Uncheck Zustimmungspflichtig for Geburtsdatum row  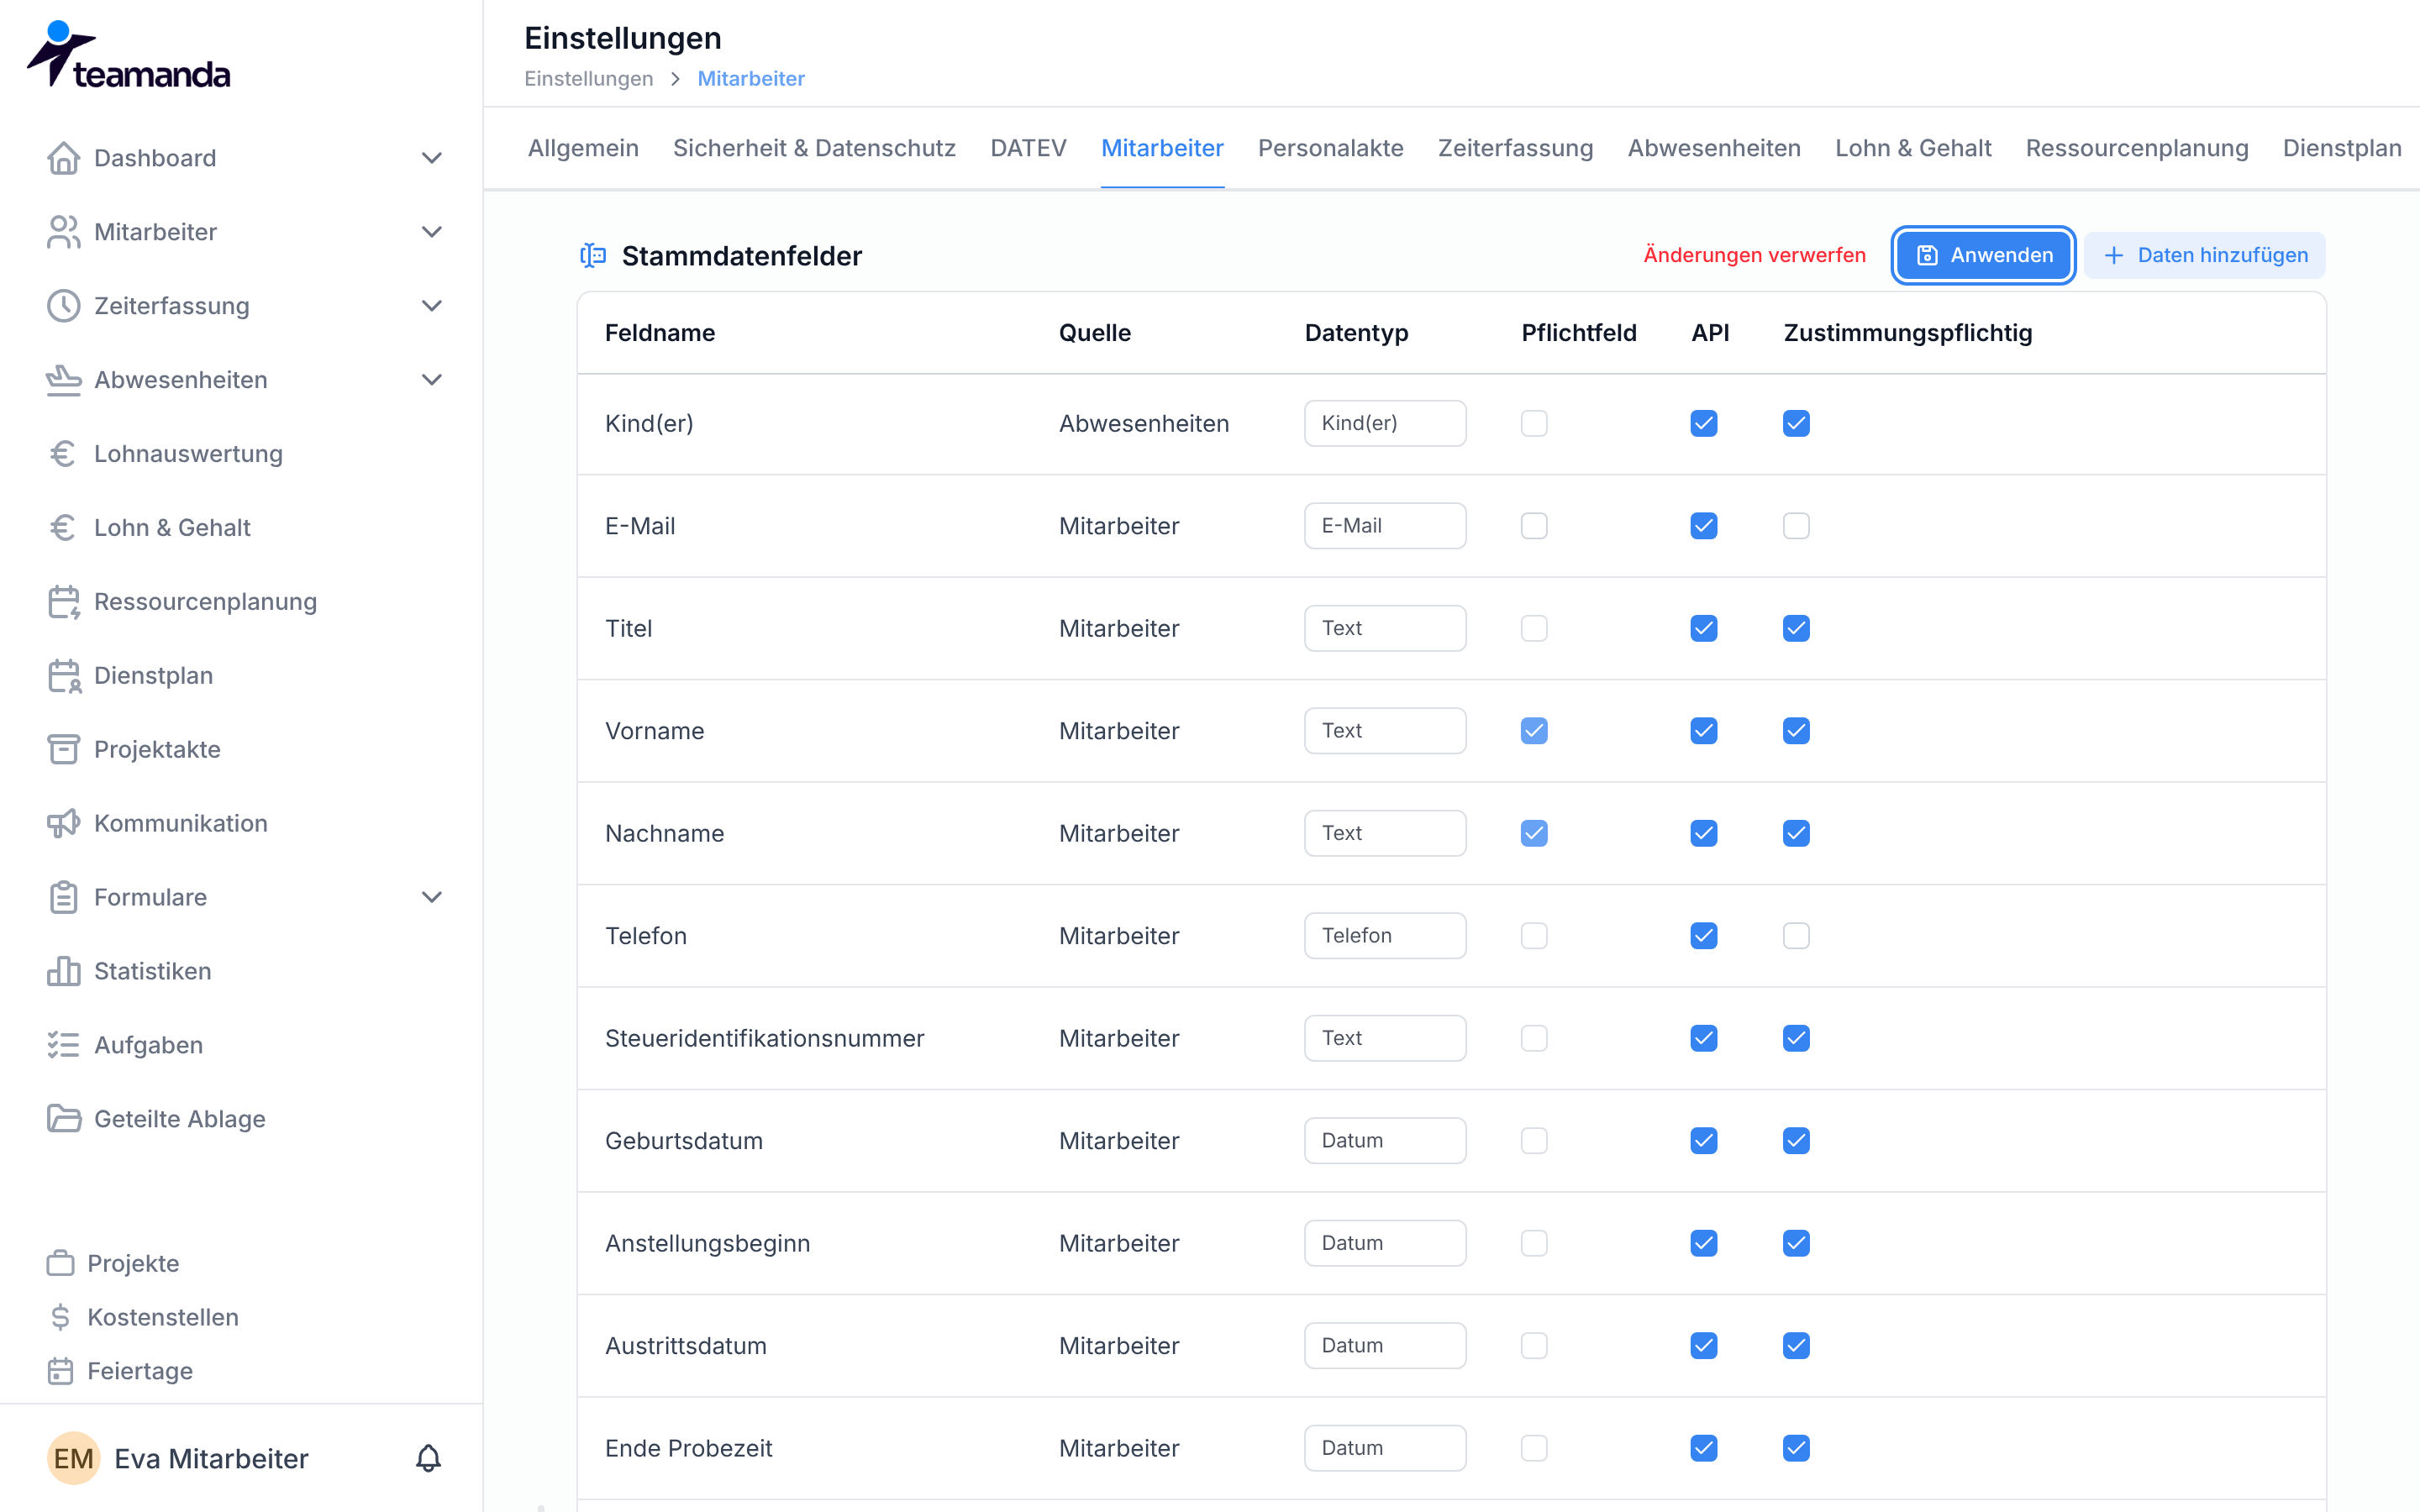point(1796,1141)
